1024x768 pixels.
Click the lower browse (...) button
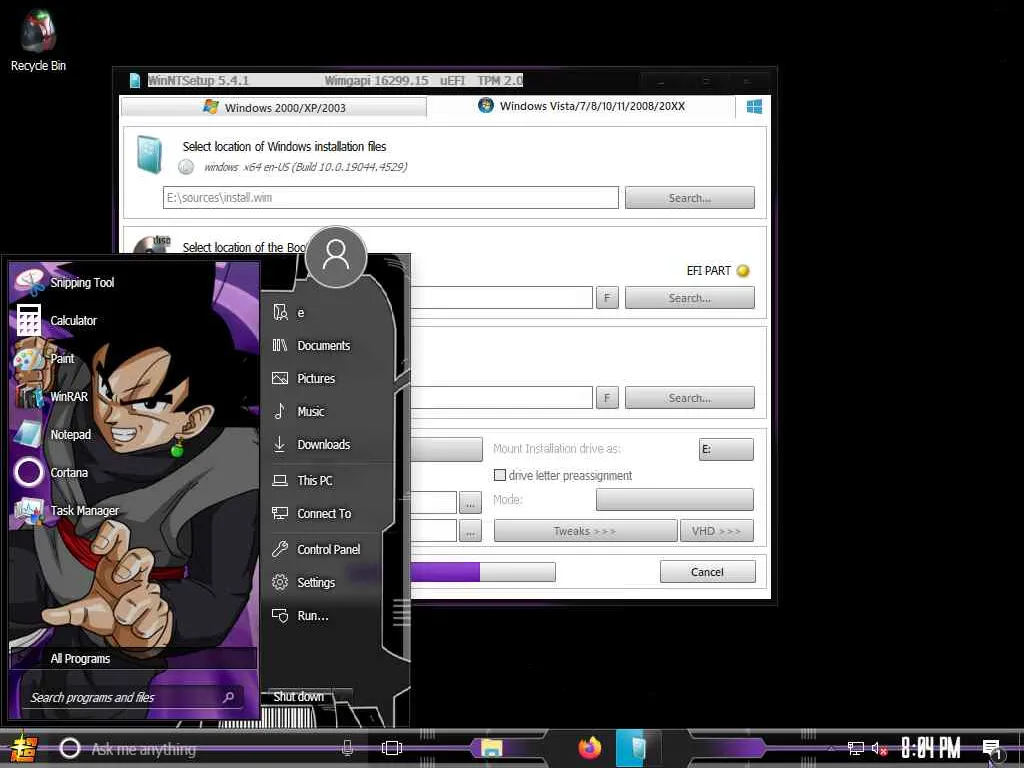[470, 531]
